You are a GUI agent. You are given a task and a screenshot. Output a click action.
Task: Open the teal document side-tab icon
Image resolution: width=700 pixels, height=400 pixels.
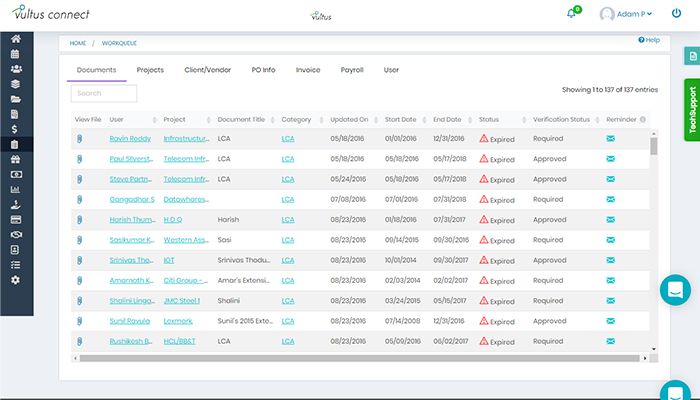690,56
